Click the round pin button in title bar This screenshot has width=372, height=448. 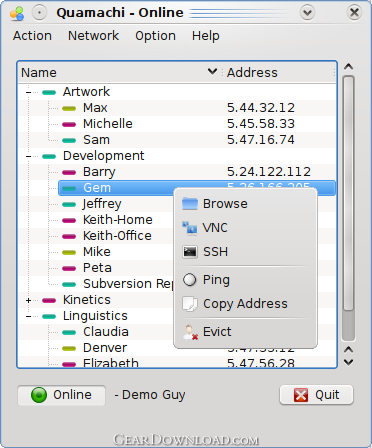(39, 13)
